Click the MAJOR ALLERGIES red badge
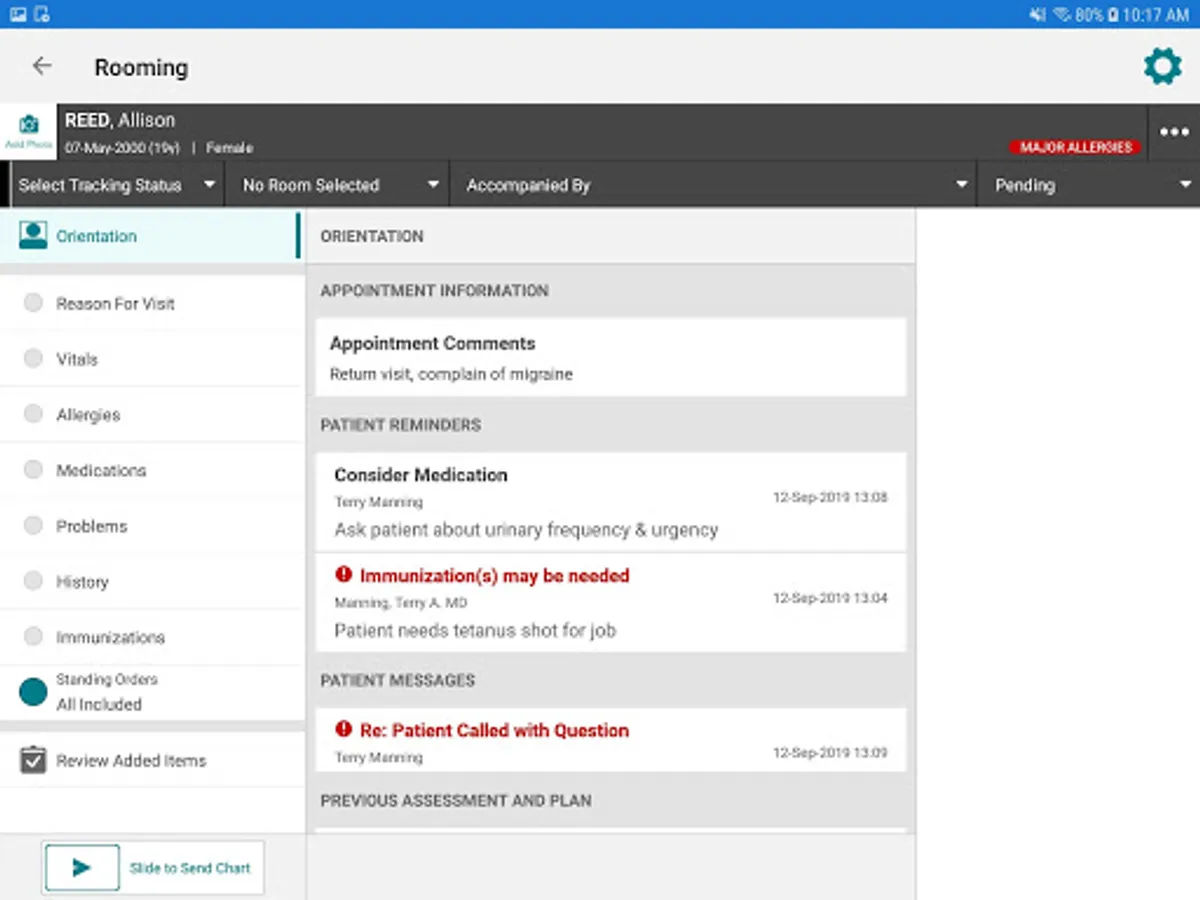The width and height of the screenshot is (1200, 900). [x=1075, y=147]
